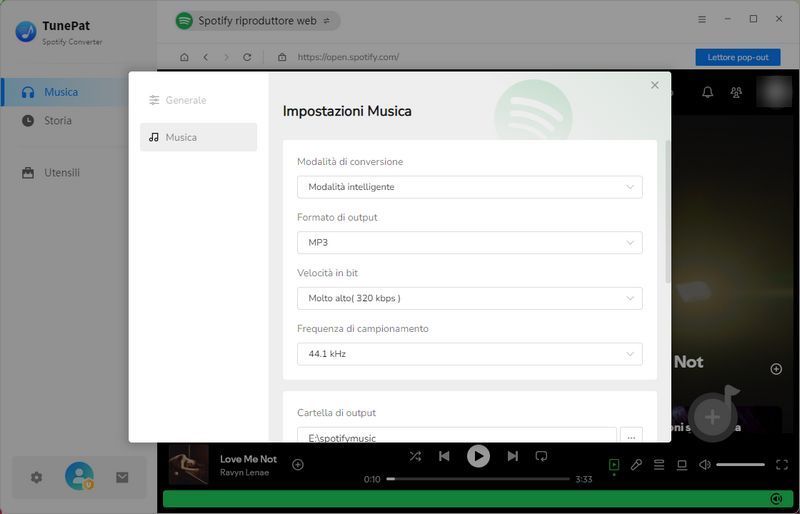Open connect to a device icon
This screenshot has height=514, width=800.
(682, 464)
